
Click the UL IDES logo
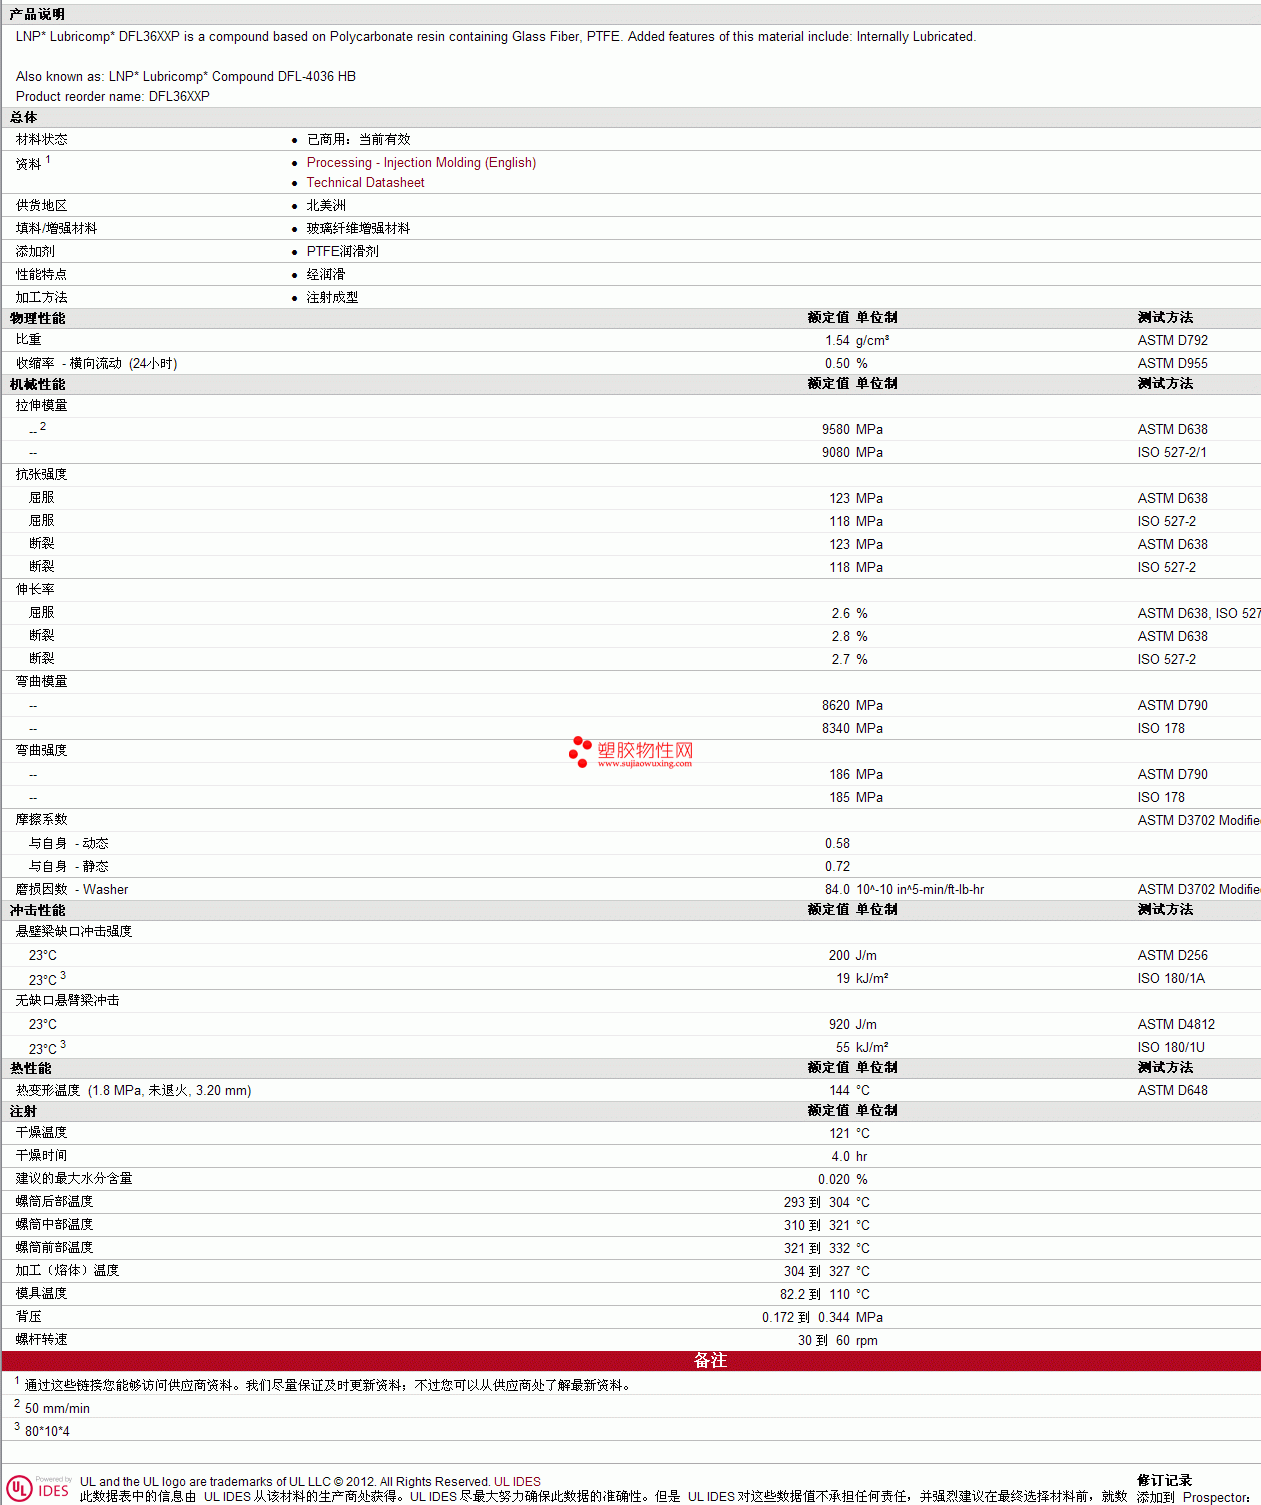tap(39, 1488)
